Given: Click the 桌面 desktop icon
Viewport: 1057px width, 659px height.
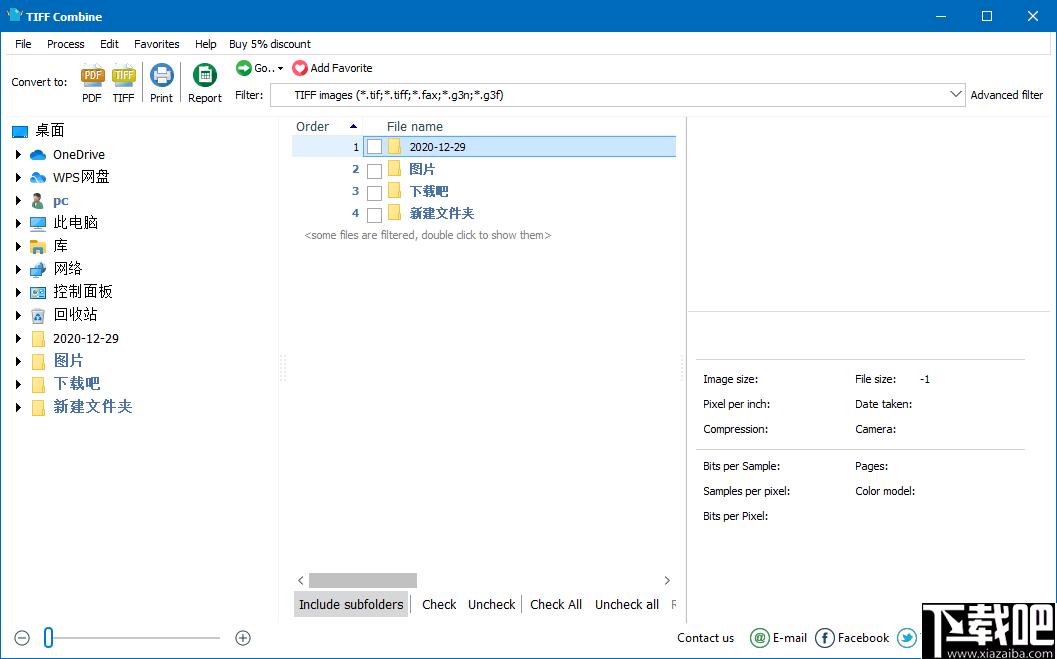Looking at the screenshot, I should tap(20, 131).
